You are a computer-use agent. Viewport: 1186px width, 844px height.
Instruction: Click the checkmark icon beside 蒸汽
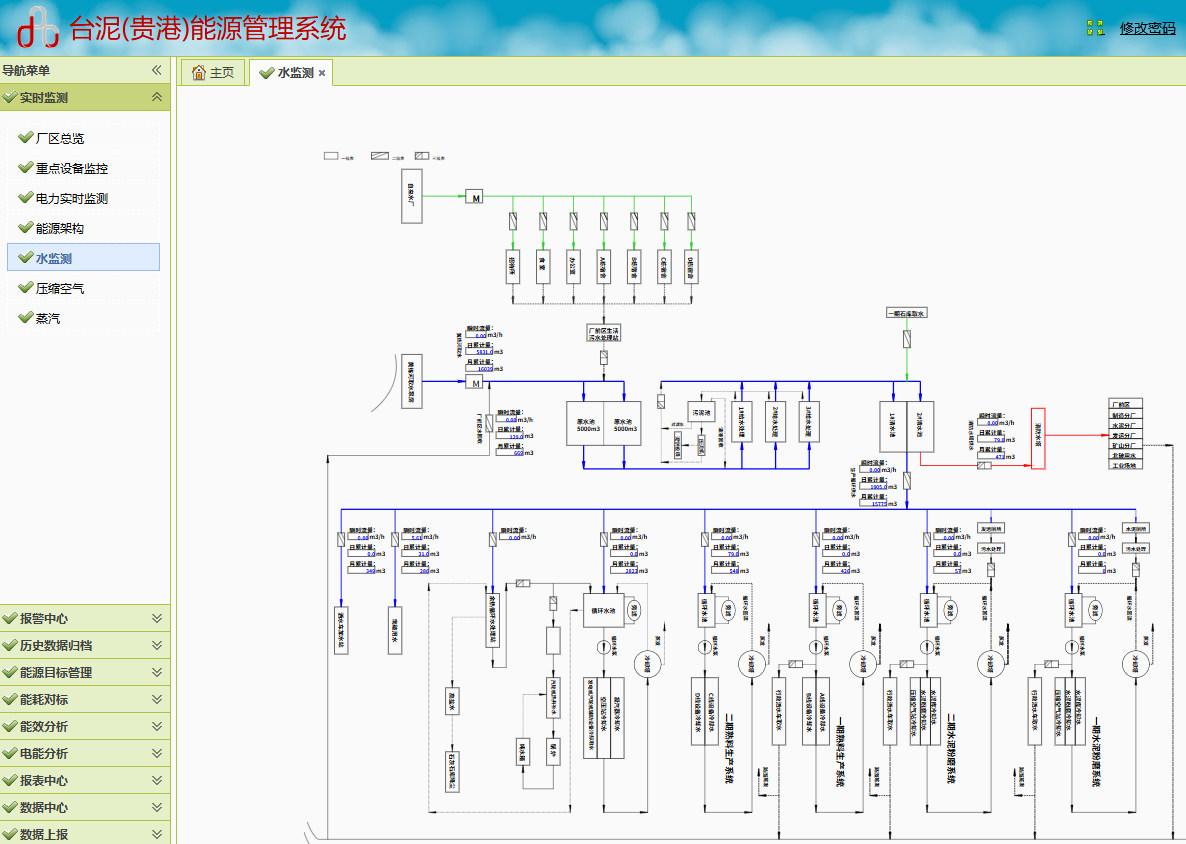coord(25,318)
